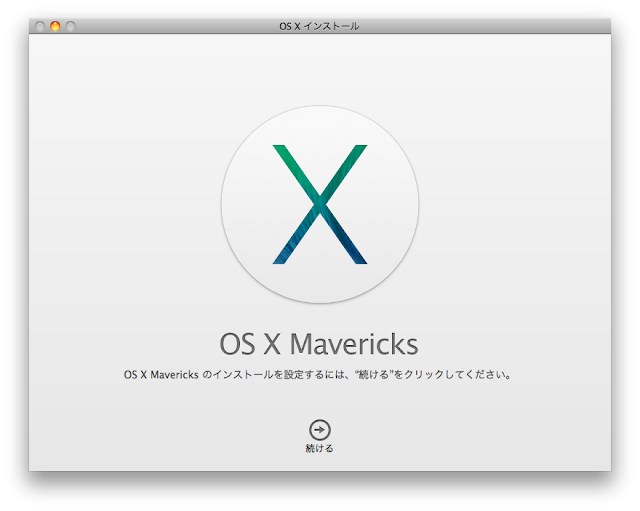Click the disabled zoom button in title bar
Image resolution: width=640 pixels, height=511 pixels.
coord(71,26)
